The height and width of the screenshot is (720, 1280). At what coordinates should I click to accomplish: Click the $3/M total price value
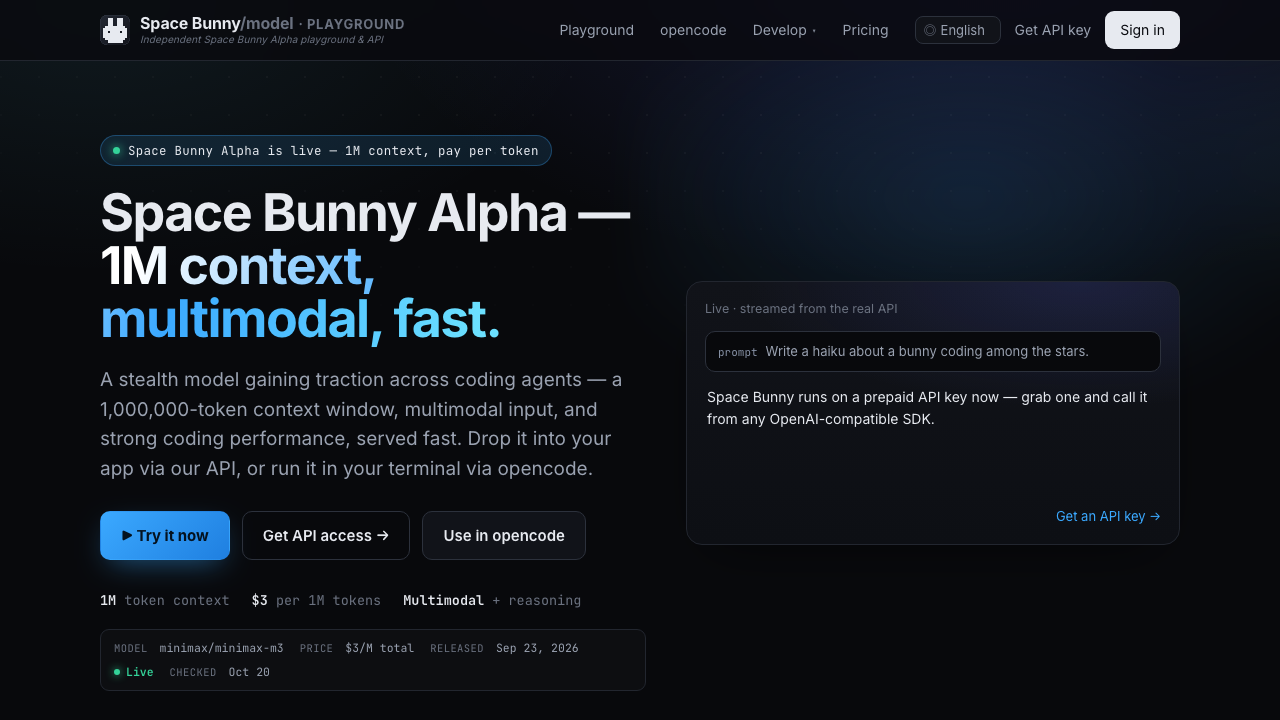(x=379, y=648)
